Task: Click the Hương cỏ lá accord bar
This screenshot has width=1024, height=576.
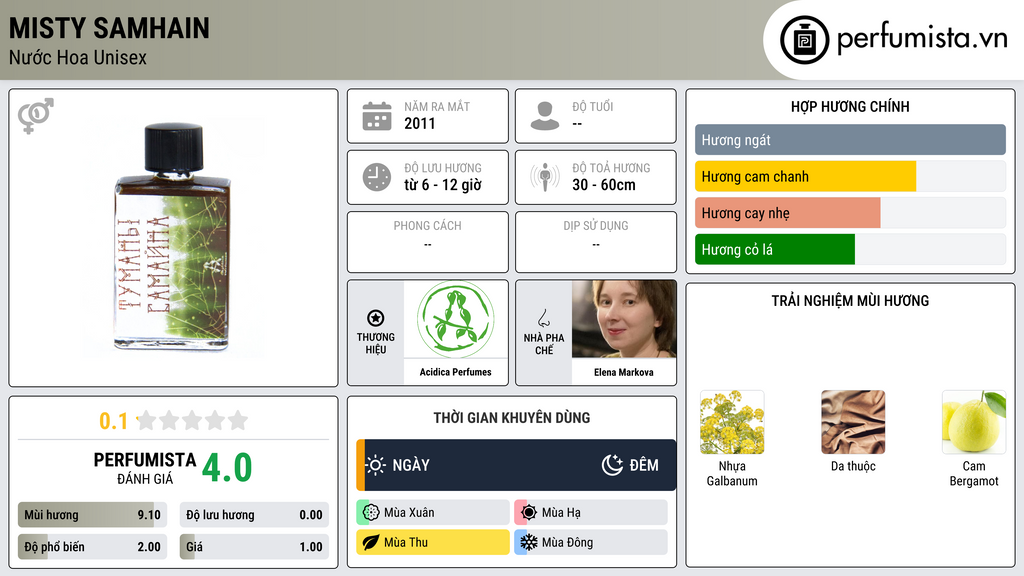Action: pyautogui.click(x=850, y=249)
